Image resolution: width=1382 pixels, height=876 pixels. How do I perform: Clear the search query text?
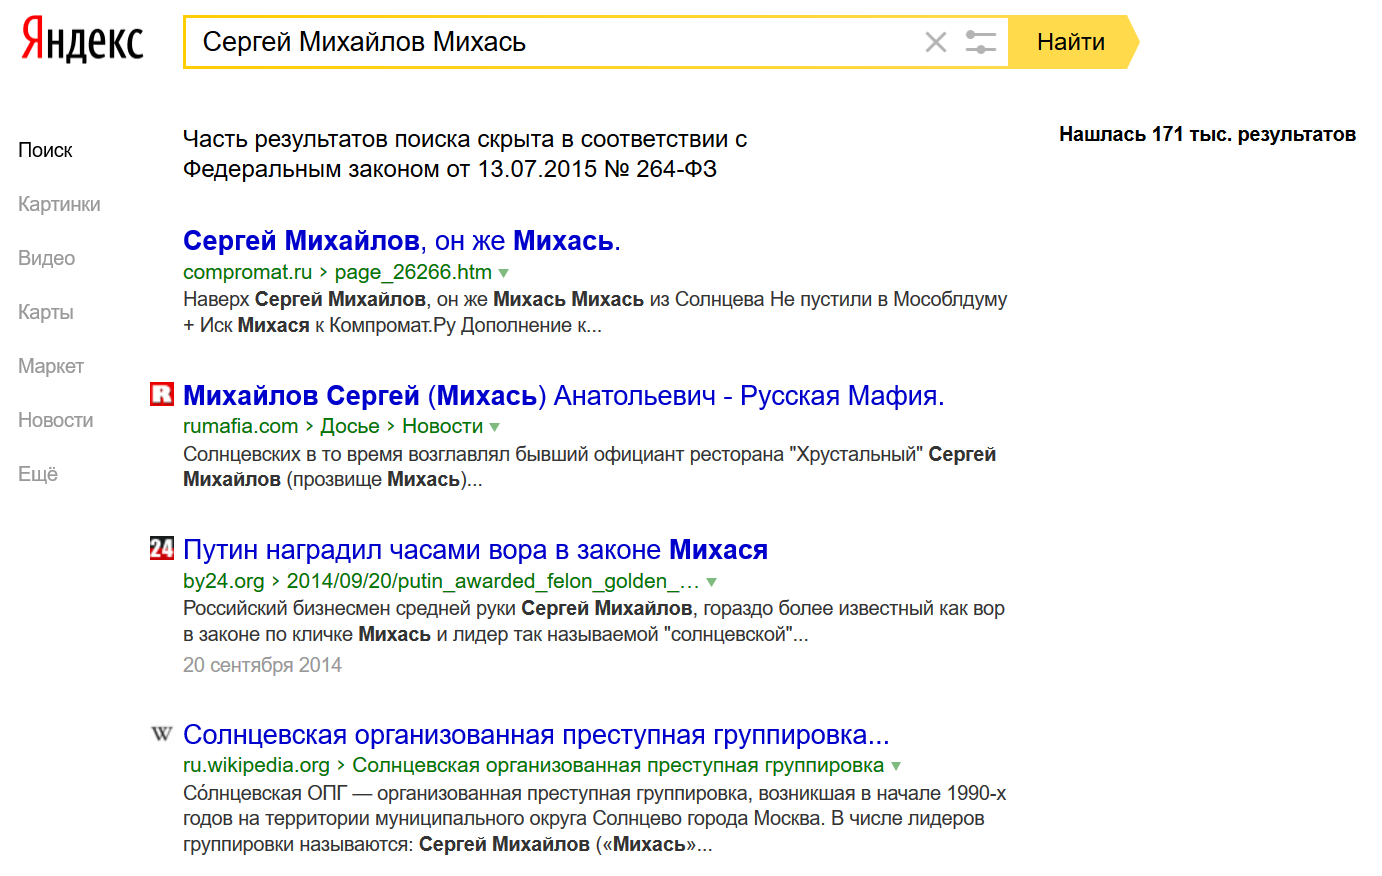pos(936,42)
